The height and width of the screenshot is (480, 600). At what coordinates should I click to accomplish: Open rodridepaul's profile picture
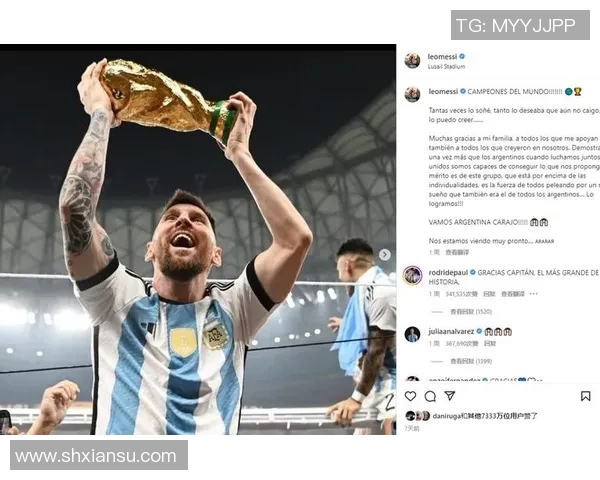click(412, 275)
